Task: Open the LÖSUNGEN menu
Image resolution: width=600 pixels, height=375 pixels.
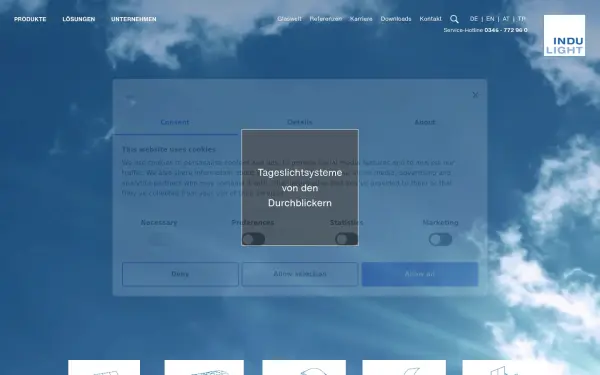Action: (x=79, y=19)
